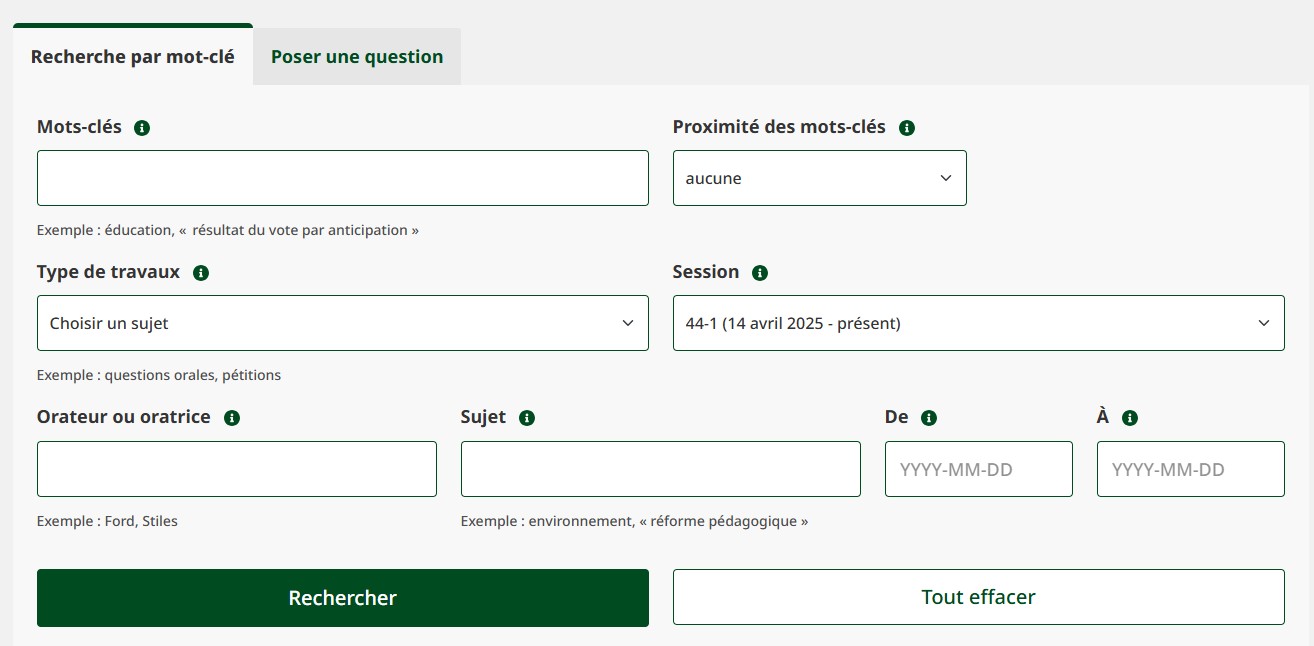The height and width of the screenshot is (646, 1314).
Task: Click the info icon beside À
Action: pyautogui.click(x=1130, y=417)
